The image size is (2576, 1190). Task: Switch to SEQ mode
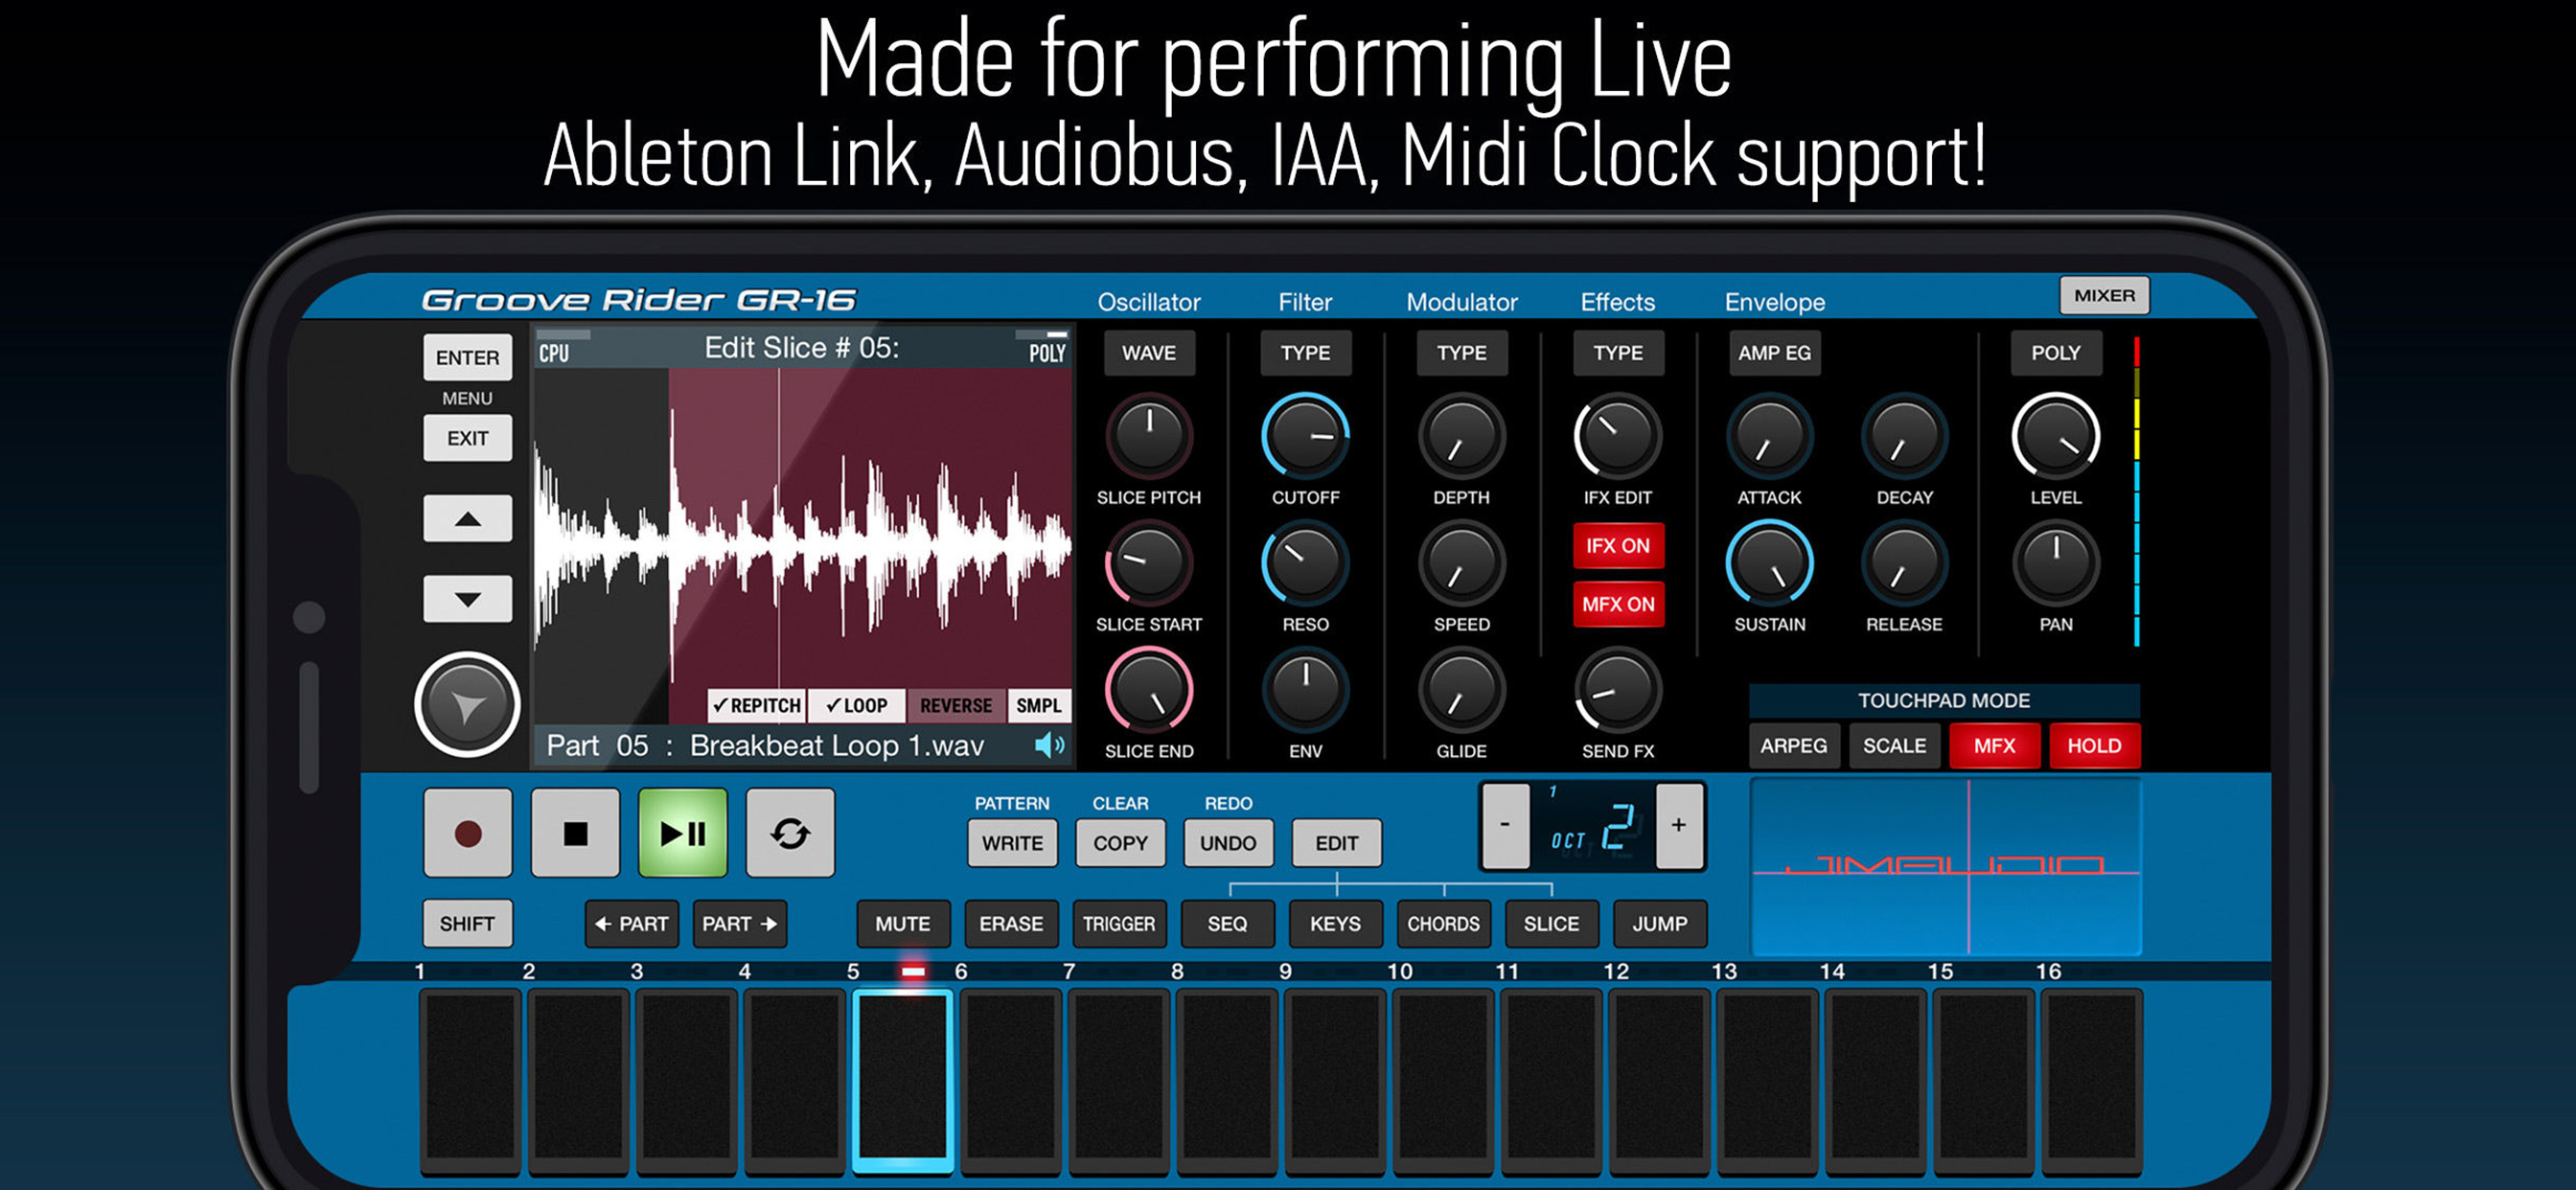click(x=1227, y=924)
